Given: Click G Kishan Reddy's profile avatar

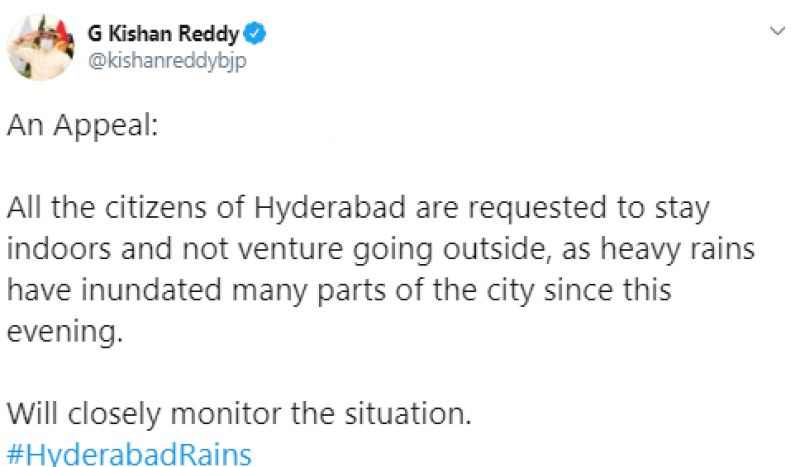Looking at the screenshot, I should click(x=42, y=46).
